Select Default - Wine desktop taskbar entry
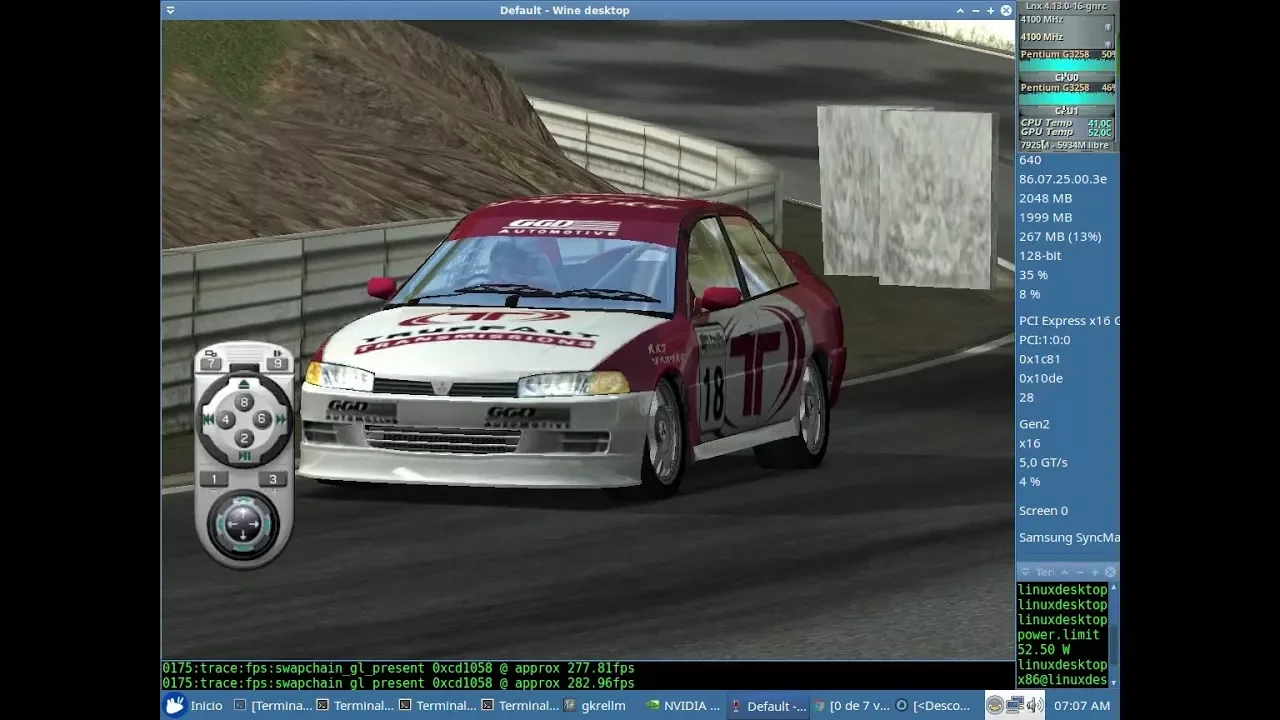The image size is (1280, 720). (768, 705)
